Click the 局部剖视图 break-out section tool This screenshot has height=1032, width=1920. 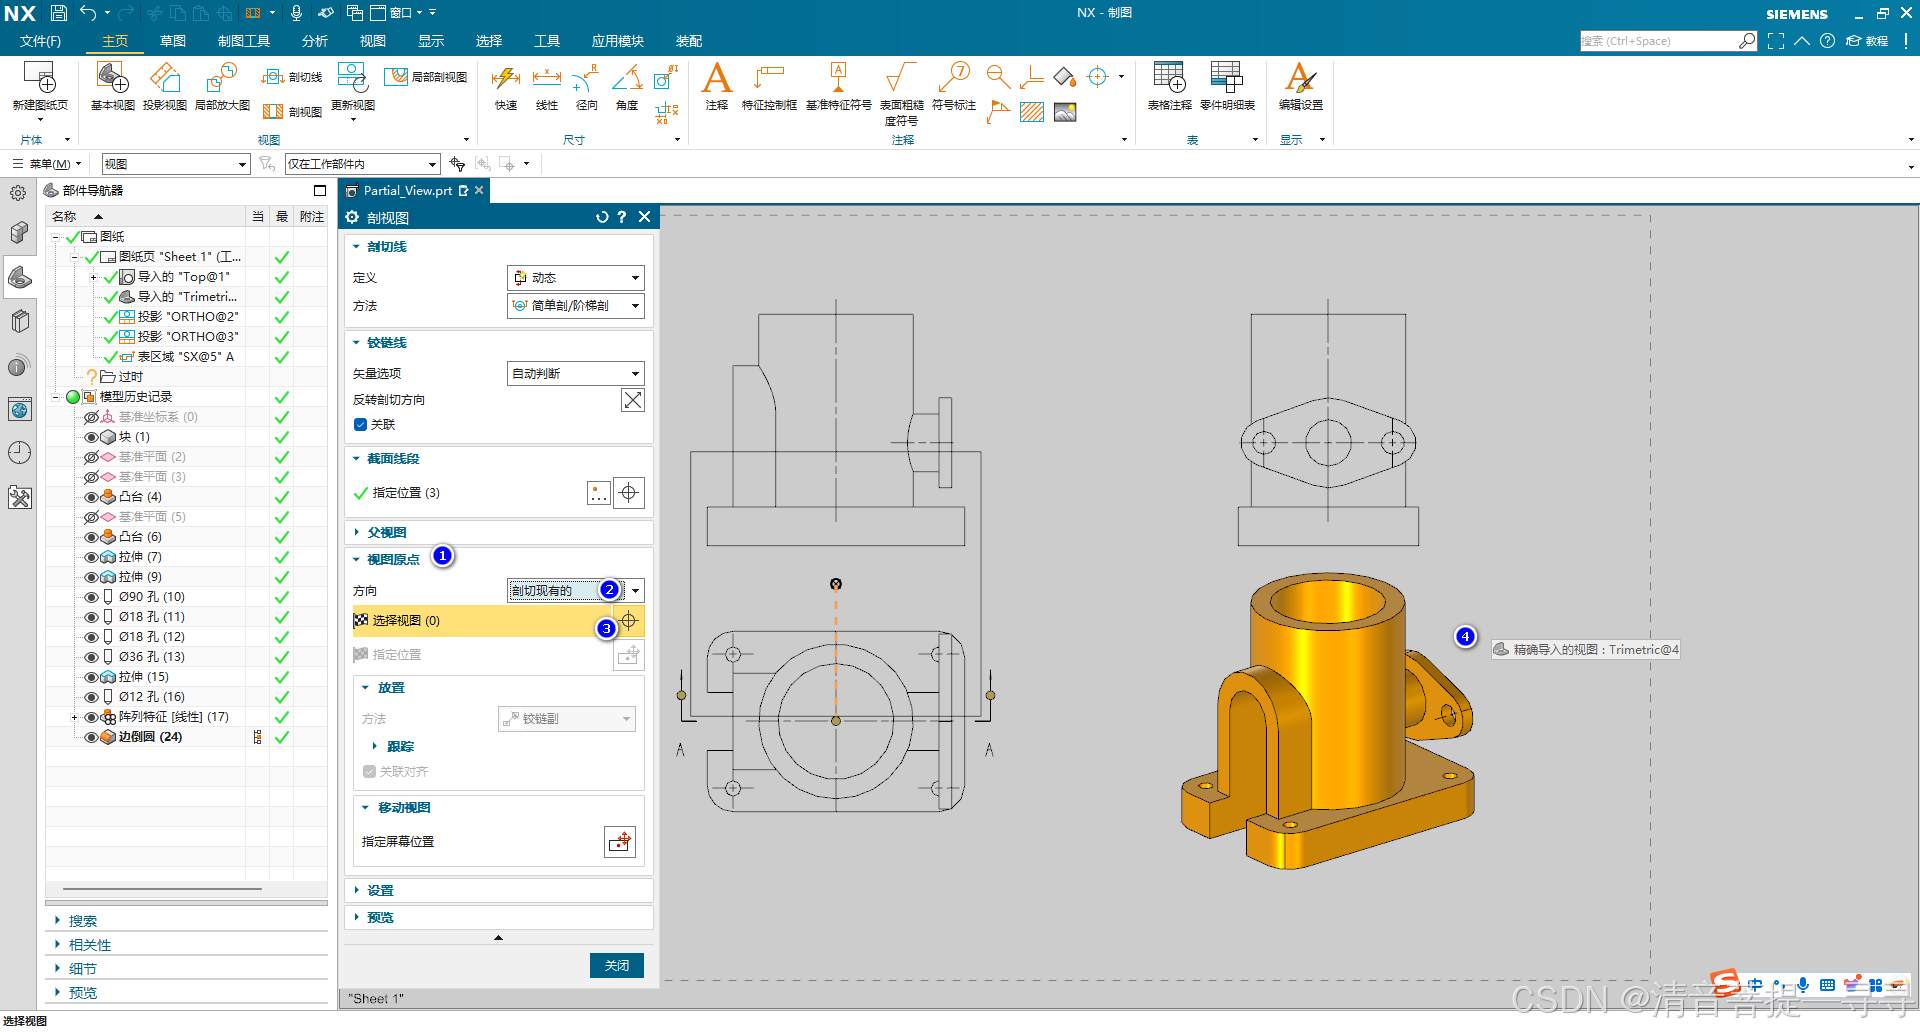(x=426, y=77)
